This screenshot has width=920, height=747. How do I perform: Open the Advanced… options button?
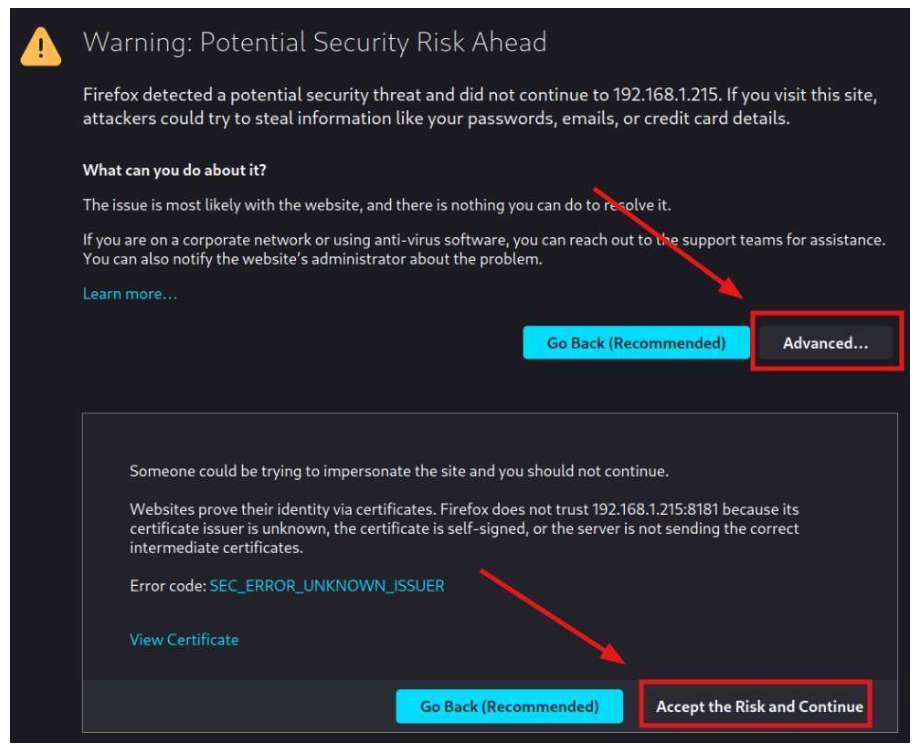tap(826, 343)
